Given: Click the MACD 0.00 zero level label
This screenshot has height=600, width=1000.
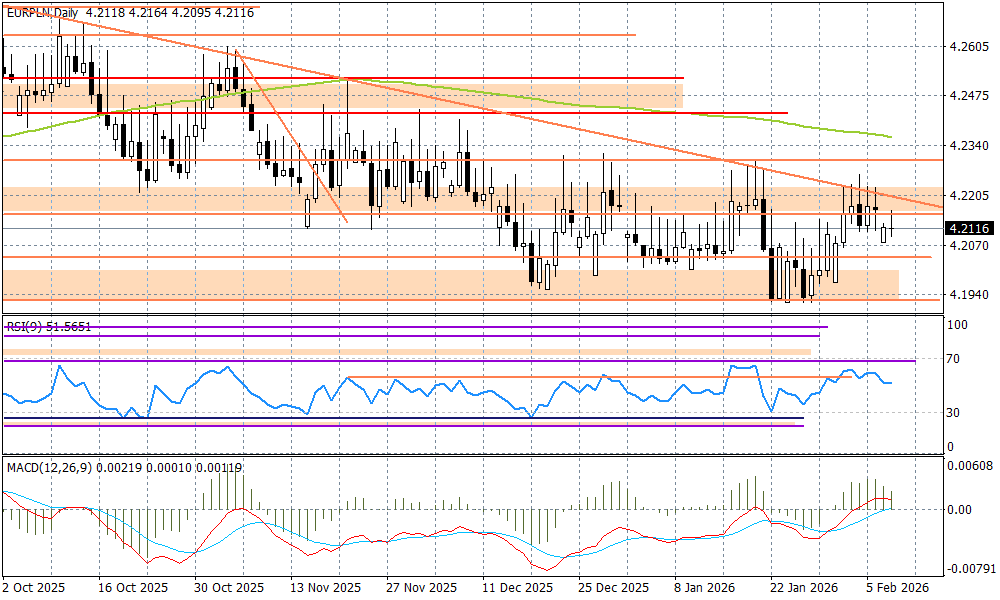Looking at the screenshot, I should pos(960,510).
